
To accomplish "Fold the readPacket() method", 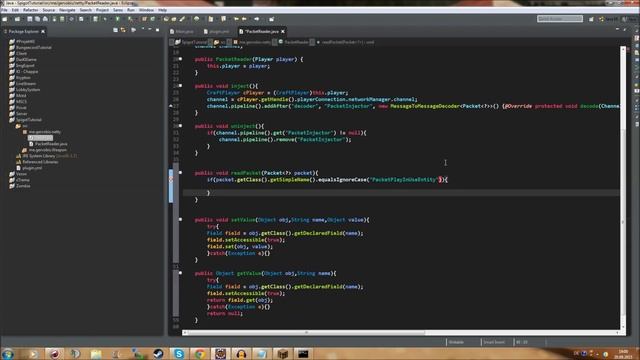I will [180, 173].
